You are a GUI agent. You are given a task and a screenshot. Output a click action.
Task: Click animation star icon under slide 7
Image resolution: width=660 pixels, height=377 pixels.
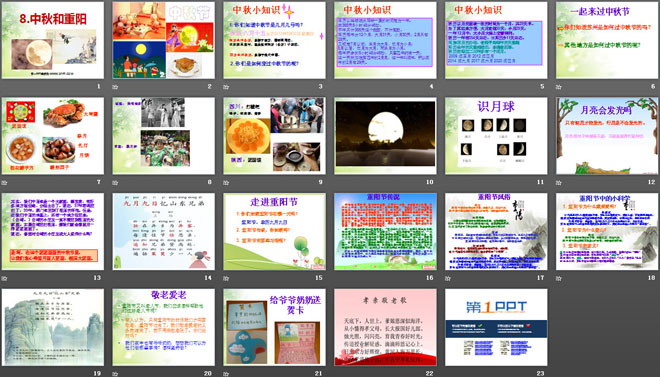5,183
